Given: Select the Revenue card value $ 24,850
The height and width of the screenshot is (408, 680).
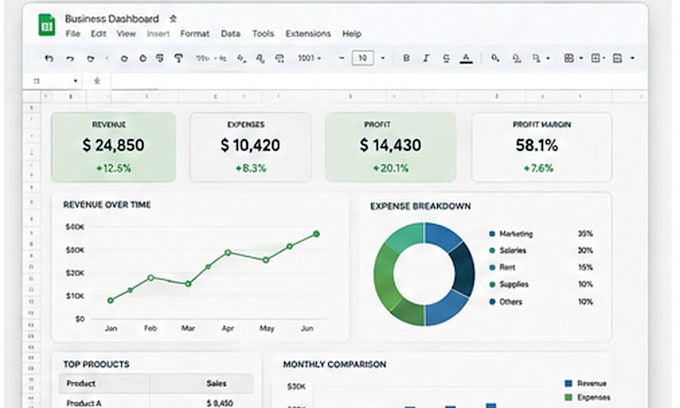Looking at the screenshot, I should click(x=114, y=145).
